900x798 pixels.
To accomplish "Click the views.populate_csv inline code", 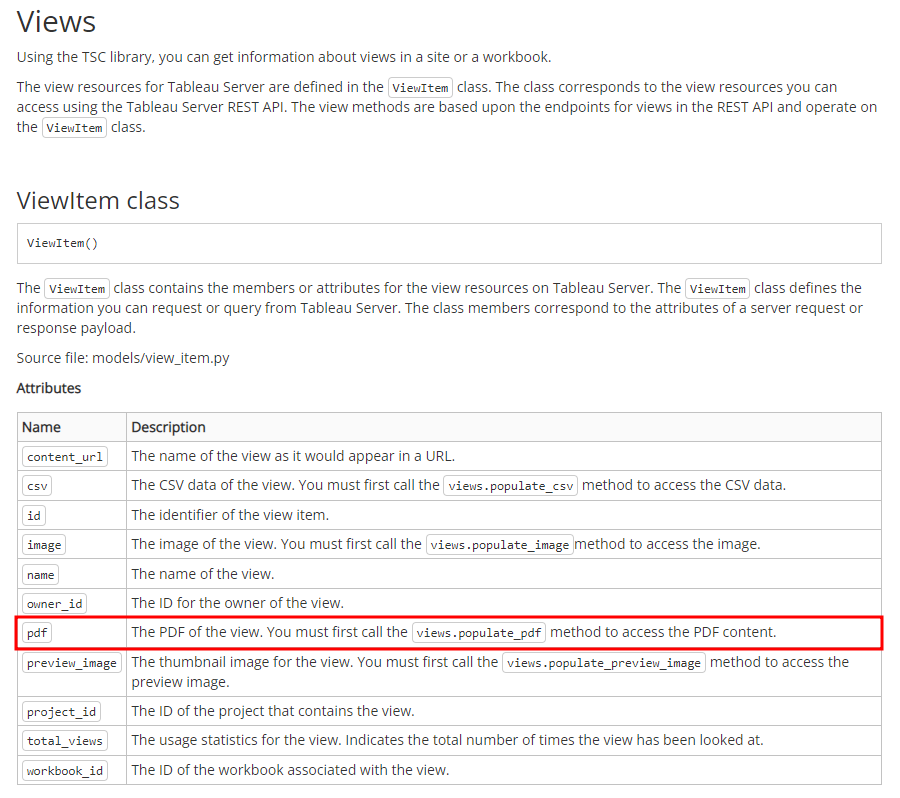I will [x=510, y=486].
